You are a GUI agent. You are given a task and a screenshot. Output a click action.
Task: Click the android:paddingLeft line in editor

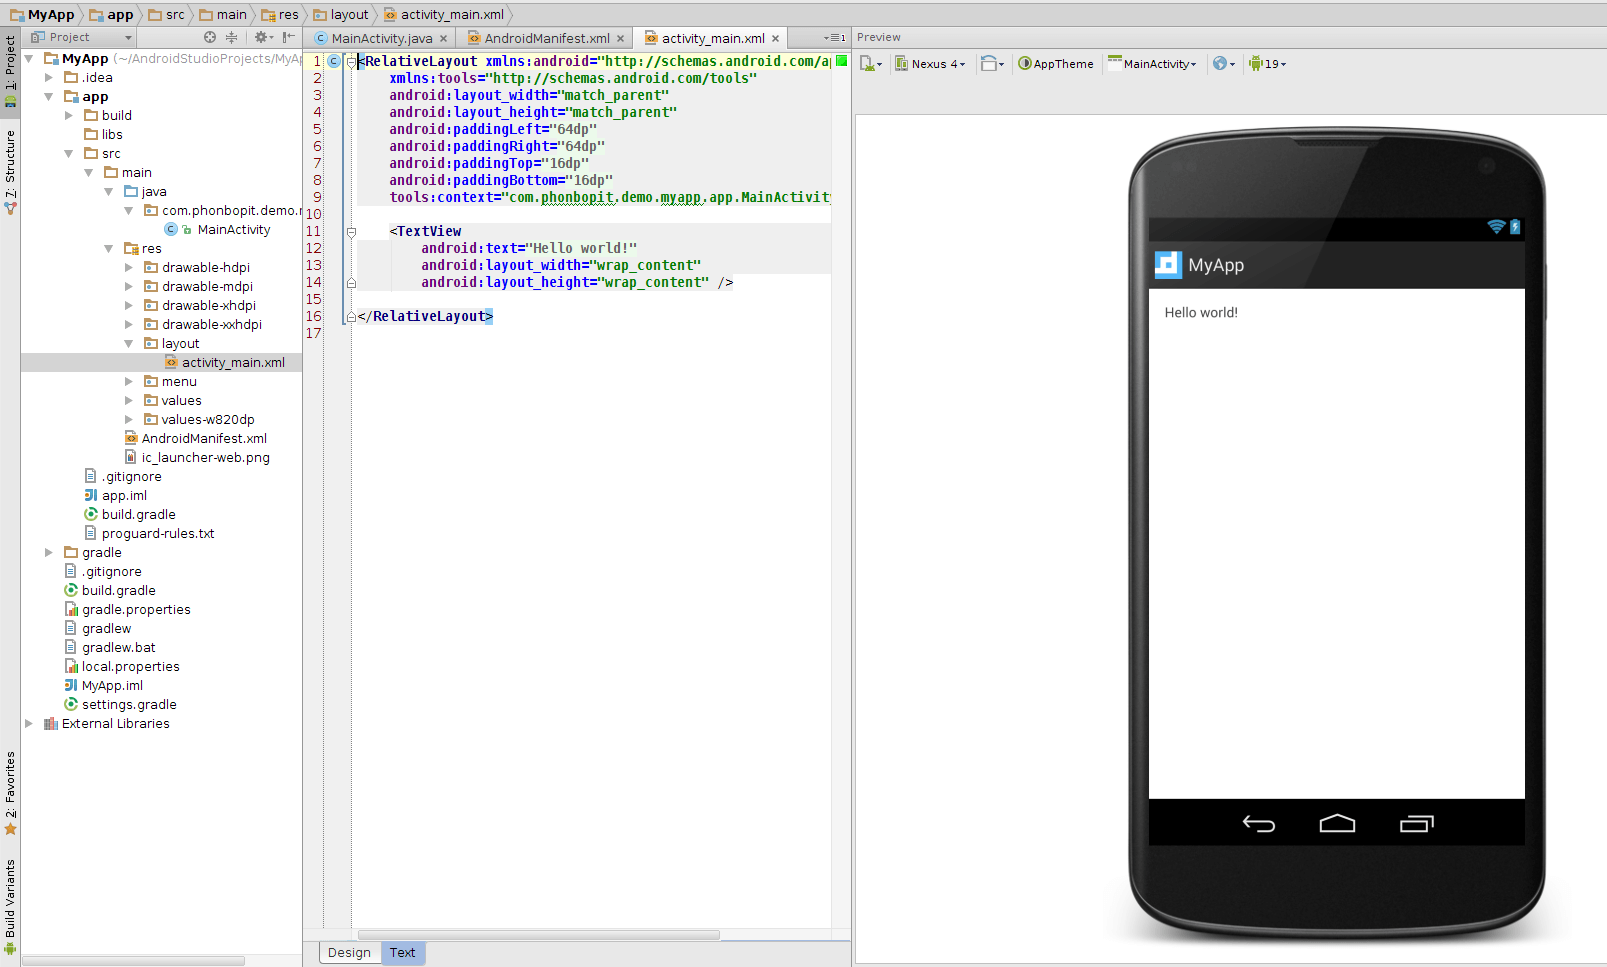(x=493, y=129)
